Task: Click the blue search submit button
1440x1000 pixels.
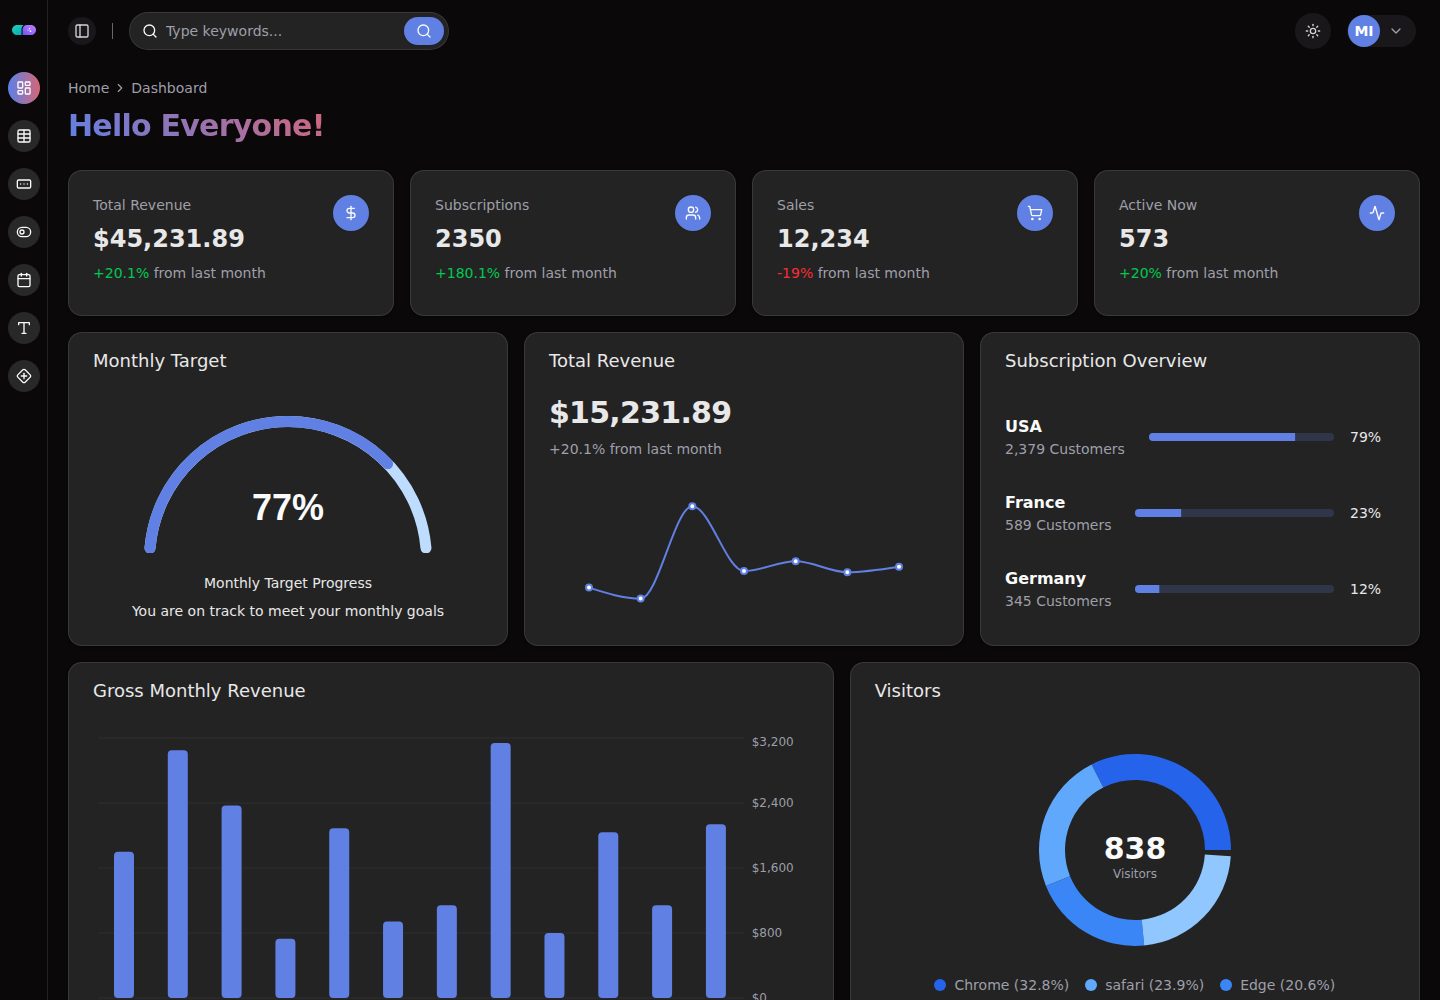Action: click(x=424, y=31)
